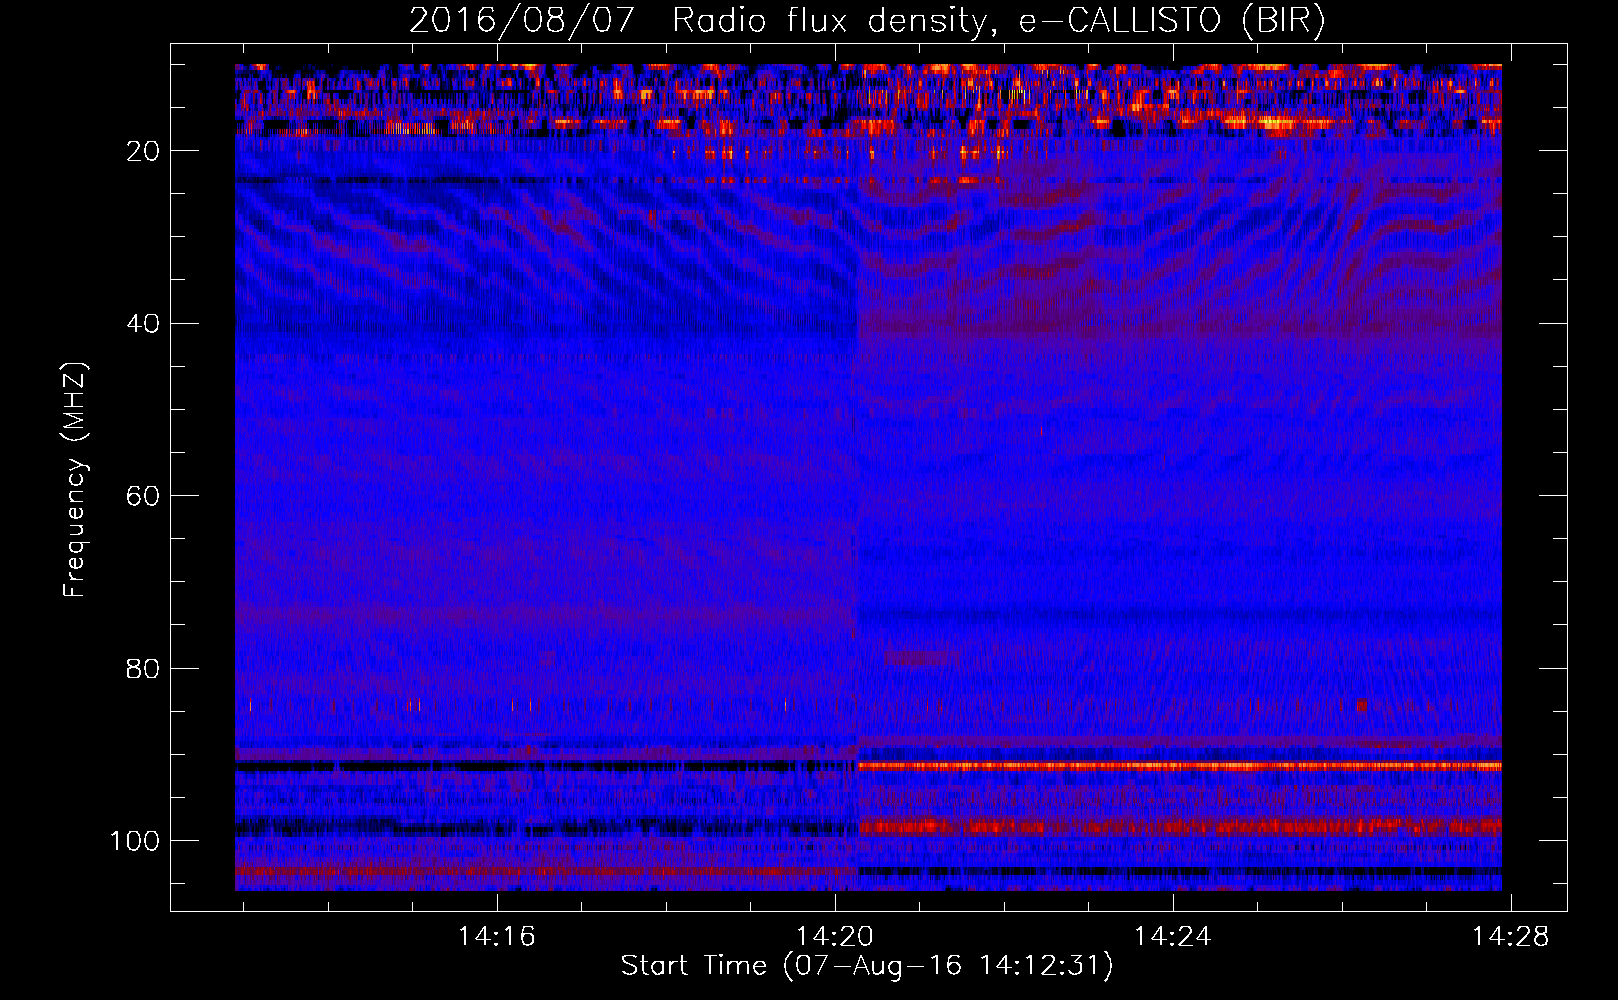Image resolution: width=1618 pixels, height=1000 pixels.
Task: Select the y-axis label 'Frequency (MHZ)'
Action: pyautogui.click(x=75, y=480)
